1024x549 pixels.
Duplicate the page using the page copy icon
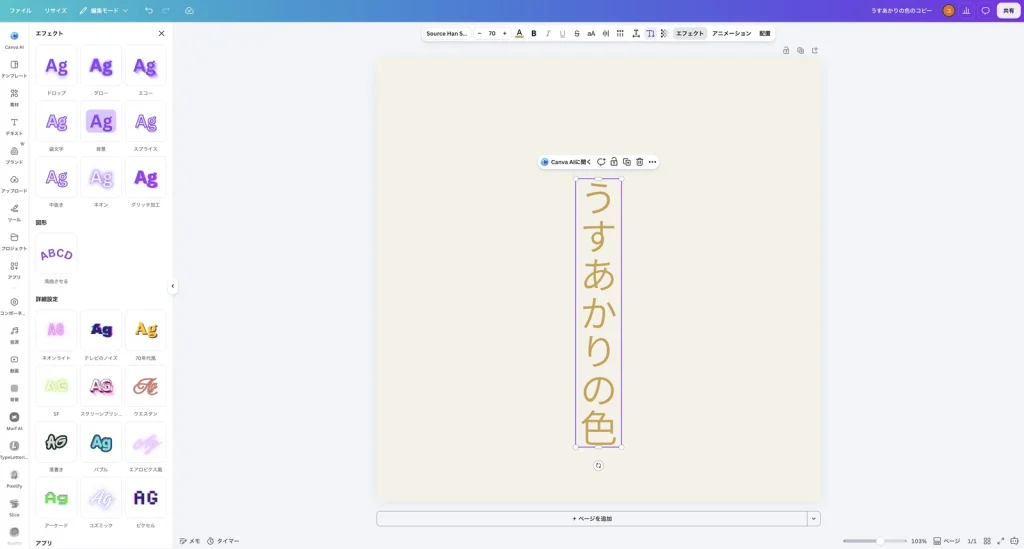(x=800, y=50)
